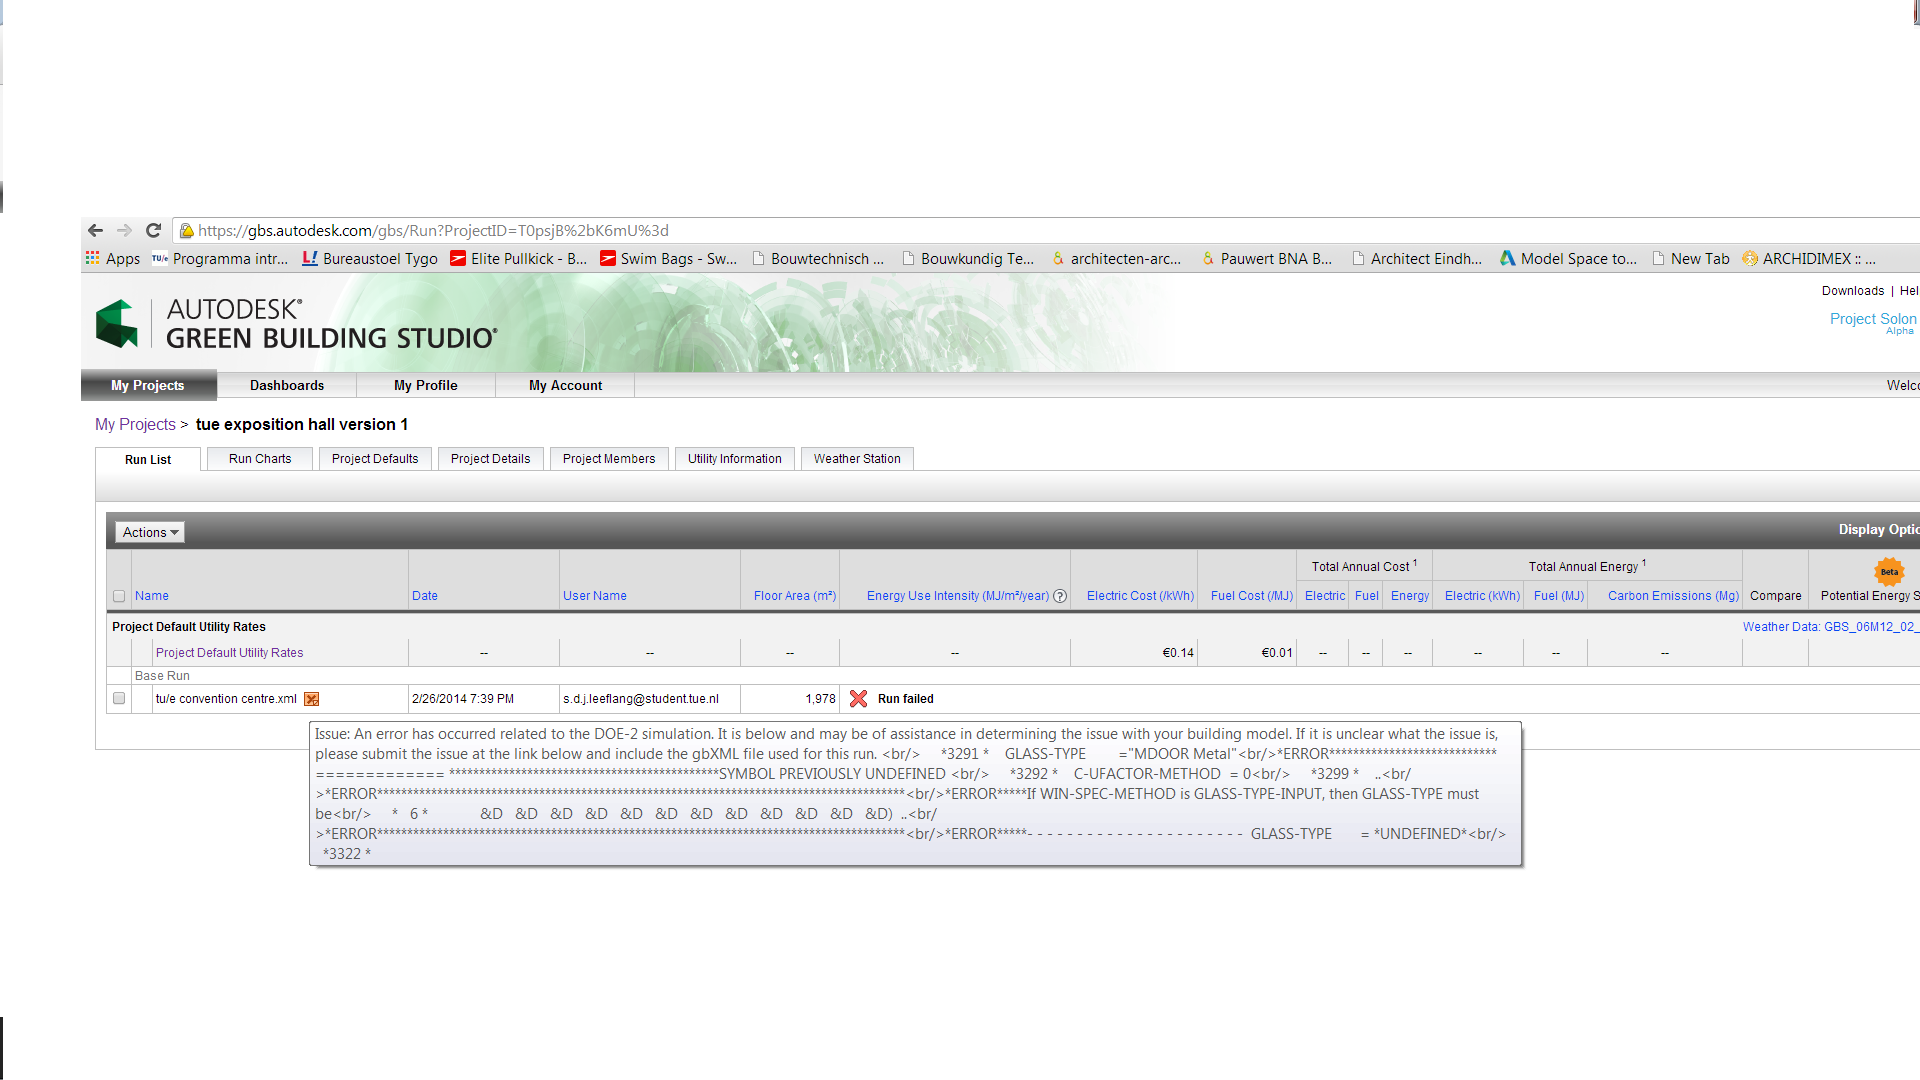Click the Project Default Utility Rates link
This screenshot has height=1080, width=1920.
click(229, 653)
